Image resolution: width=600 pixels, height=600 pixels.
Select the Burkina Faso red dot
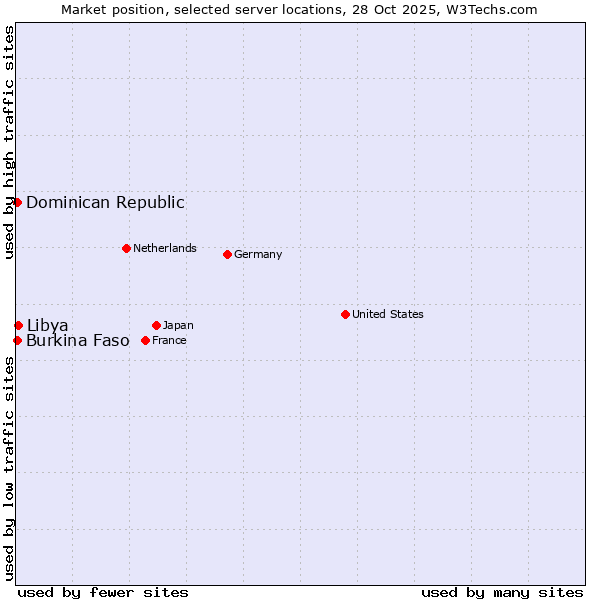click(x=17, y=340)
